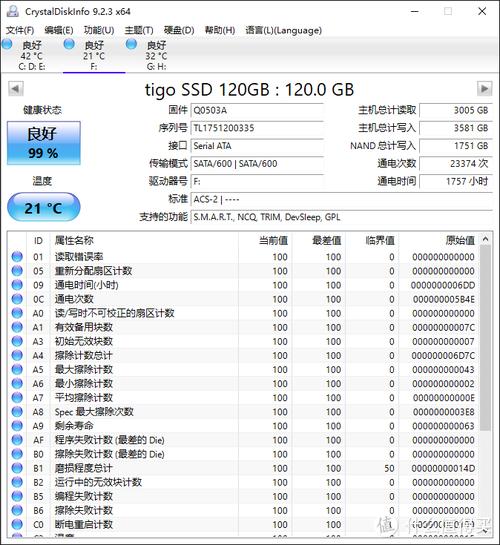This screenshot has height=545, width=500.
Task: Select the F: disk tab at 21 °C
Action: (94, 56)
